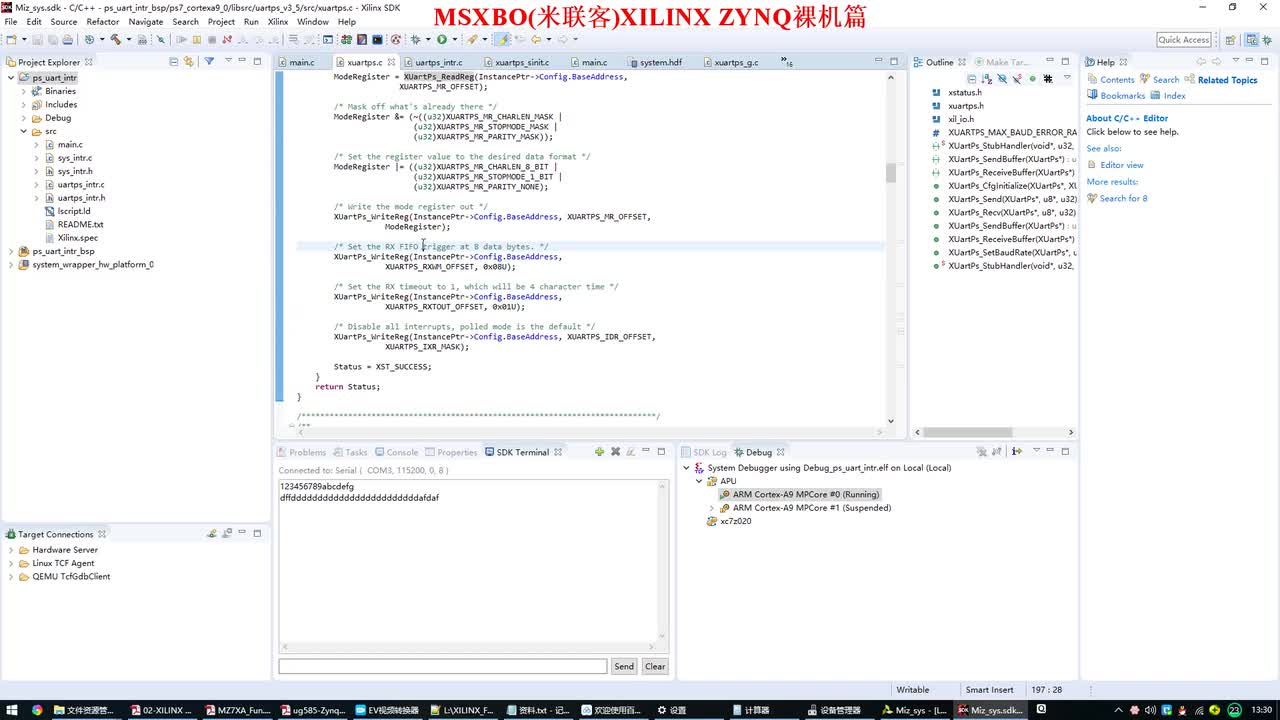1280x720 pixels.
Task: Open Chrome from the taskbar
Action: point(37,710)
